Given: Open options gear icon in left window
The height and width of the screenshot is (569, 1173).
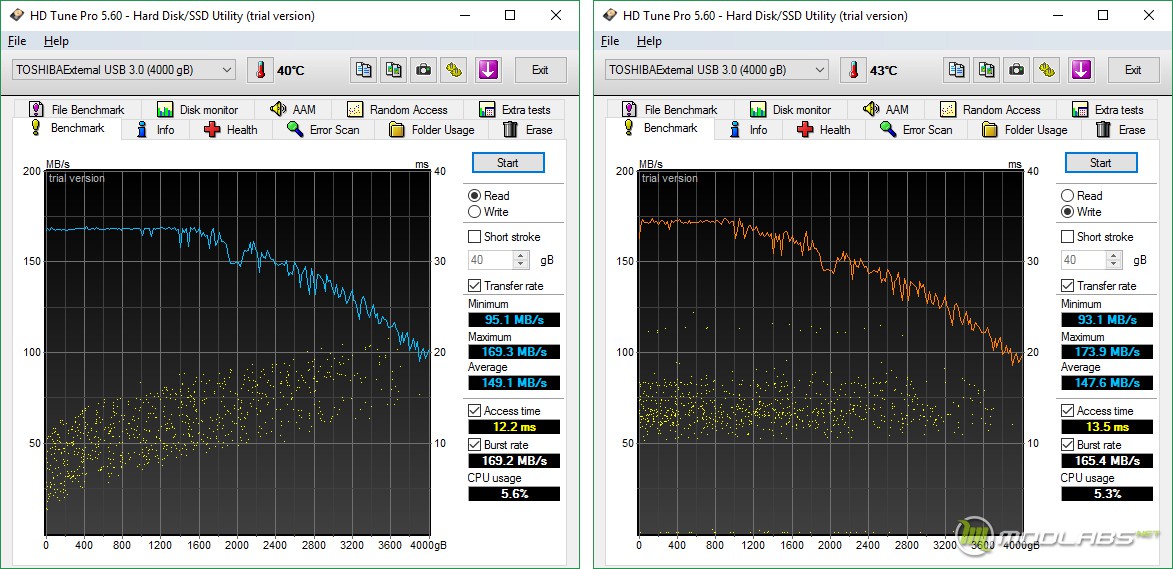Looking at the screenshot, I should 453,70.
